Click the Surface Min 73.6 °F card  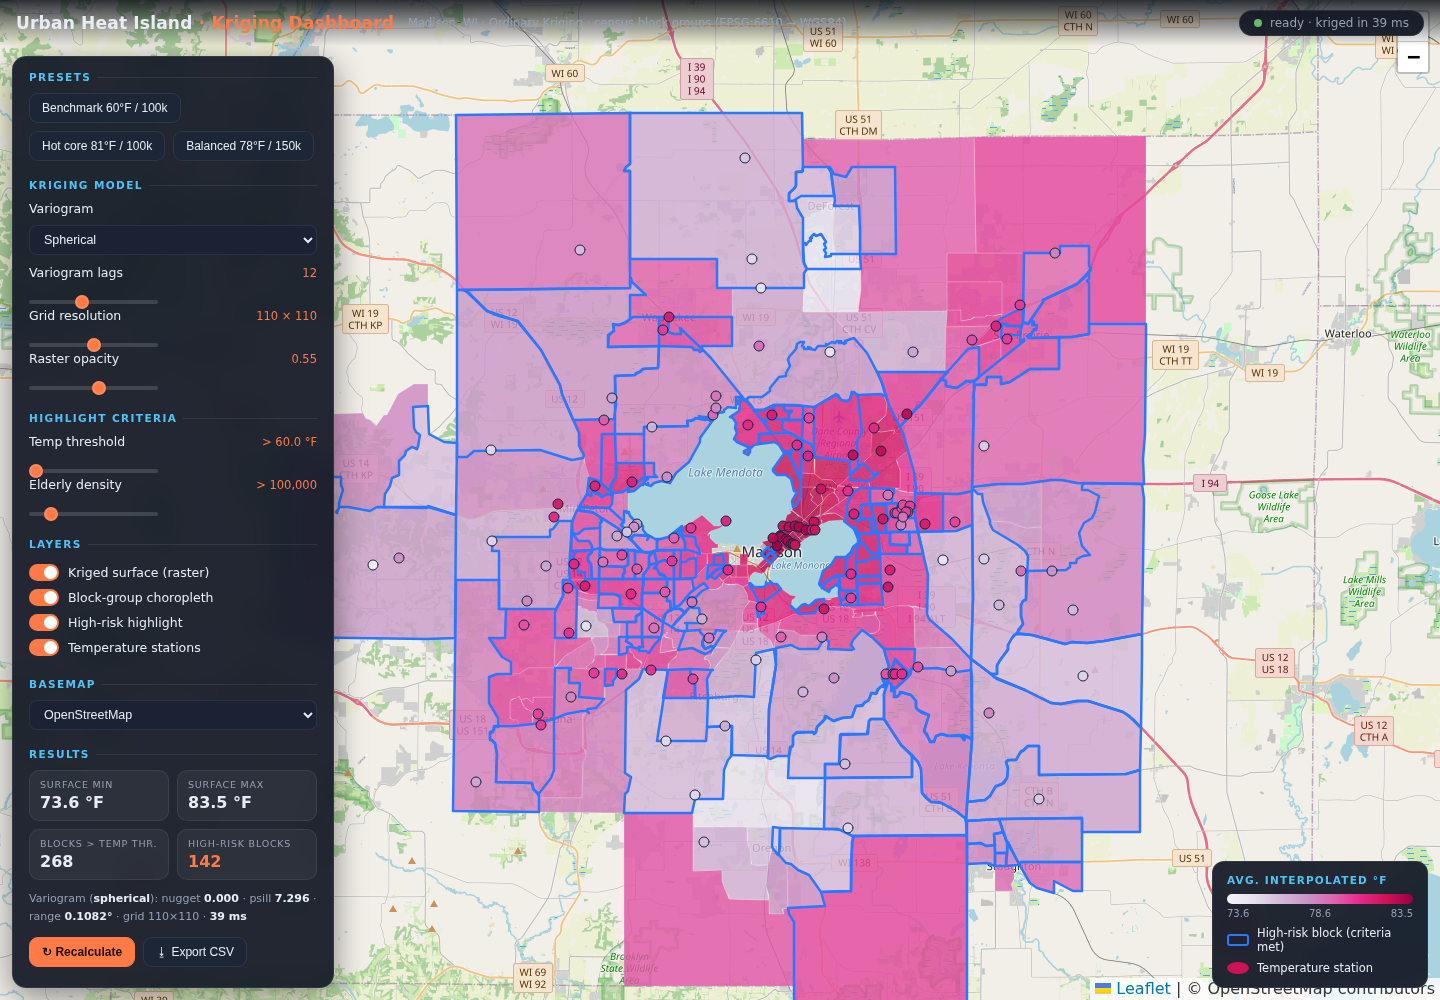pyautogui.click(x=99, y=795)
